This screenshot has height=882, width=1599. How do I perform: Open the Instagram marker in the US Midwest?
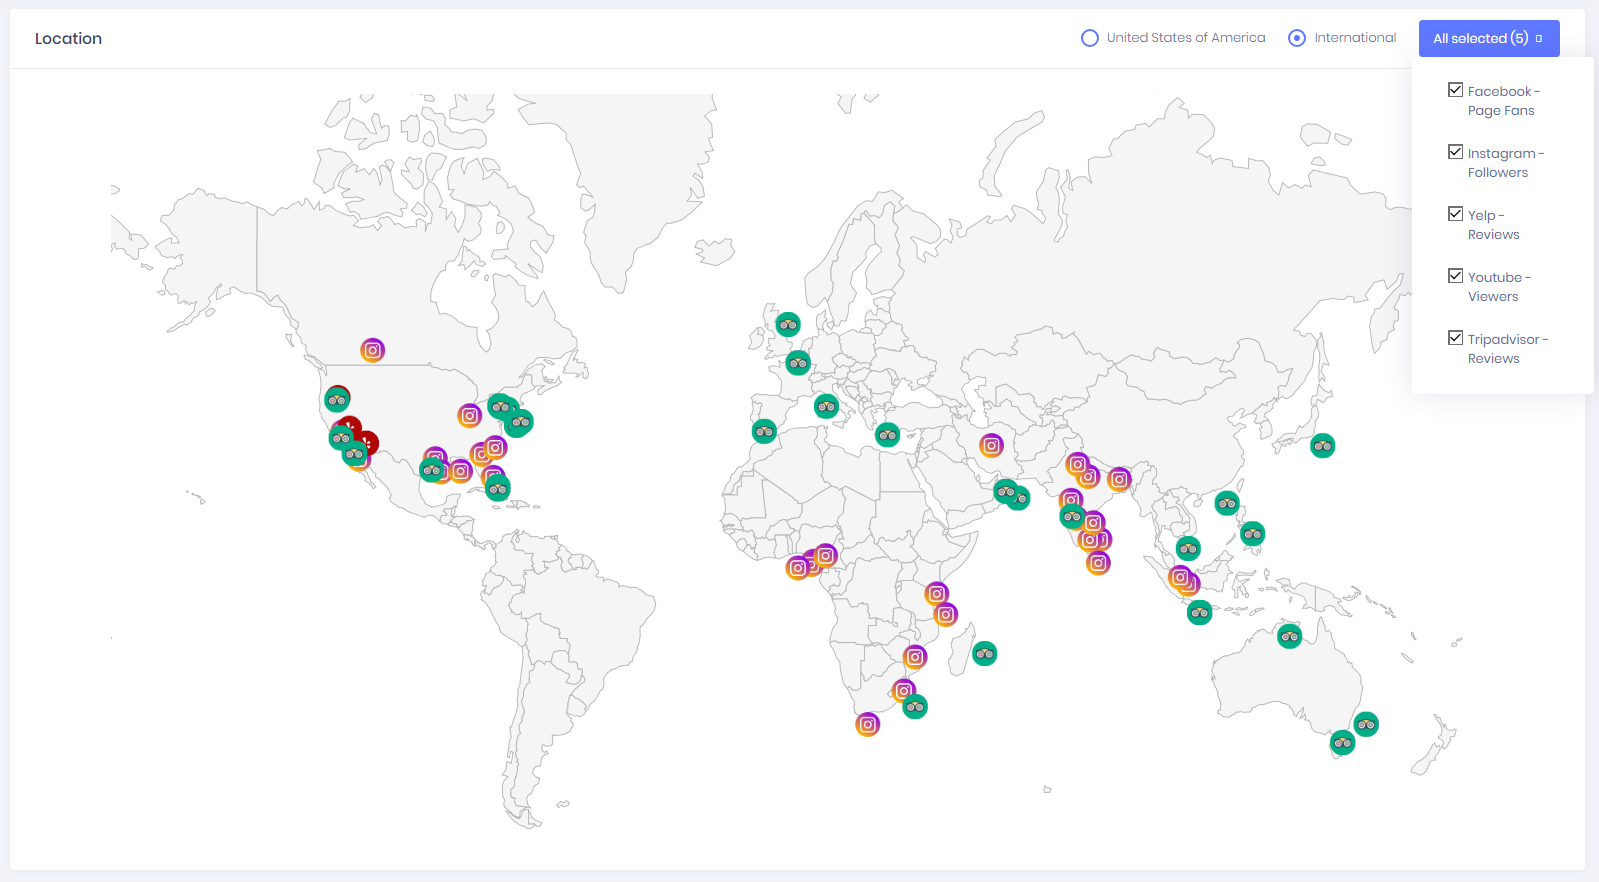pos(469,415)
